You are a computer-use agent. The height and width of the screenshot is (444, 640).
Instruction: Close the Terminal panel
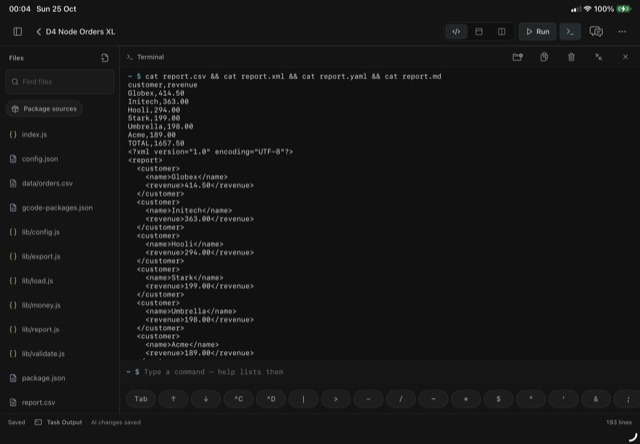[625, 57]
